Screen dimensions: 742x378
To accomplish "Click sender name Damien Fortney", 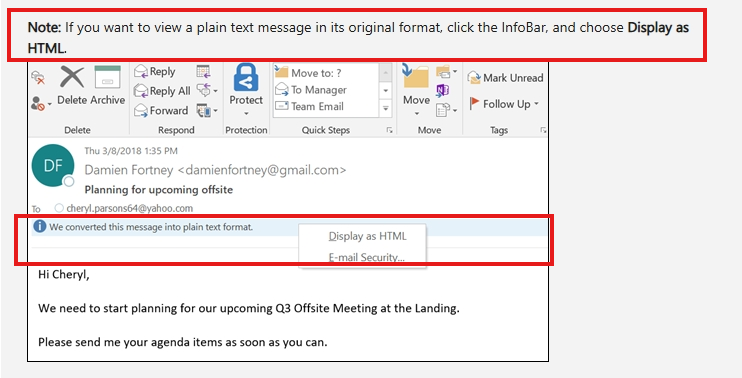I will (129, 170).
